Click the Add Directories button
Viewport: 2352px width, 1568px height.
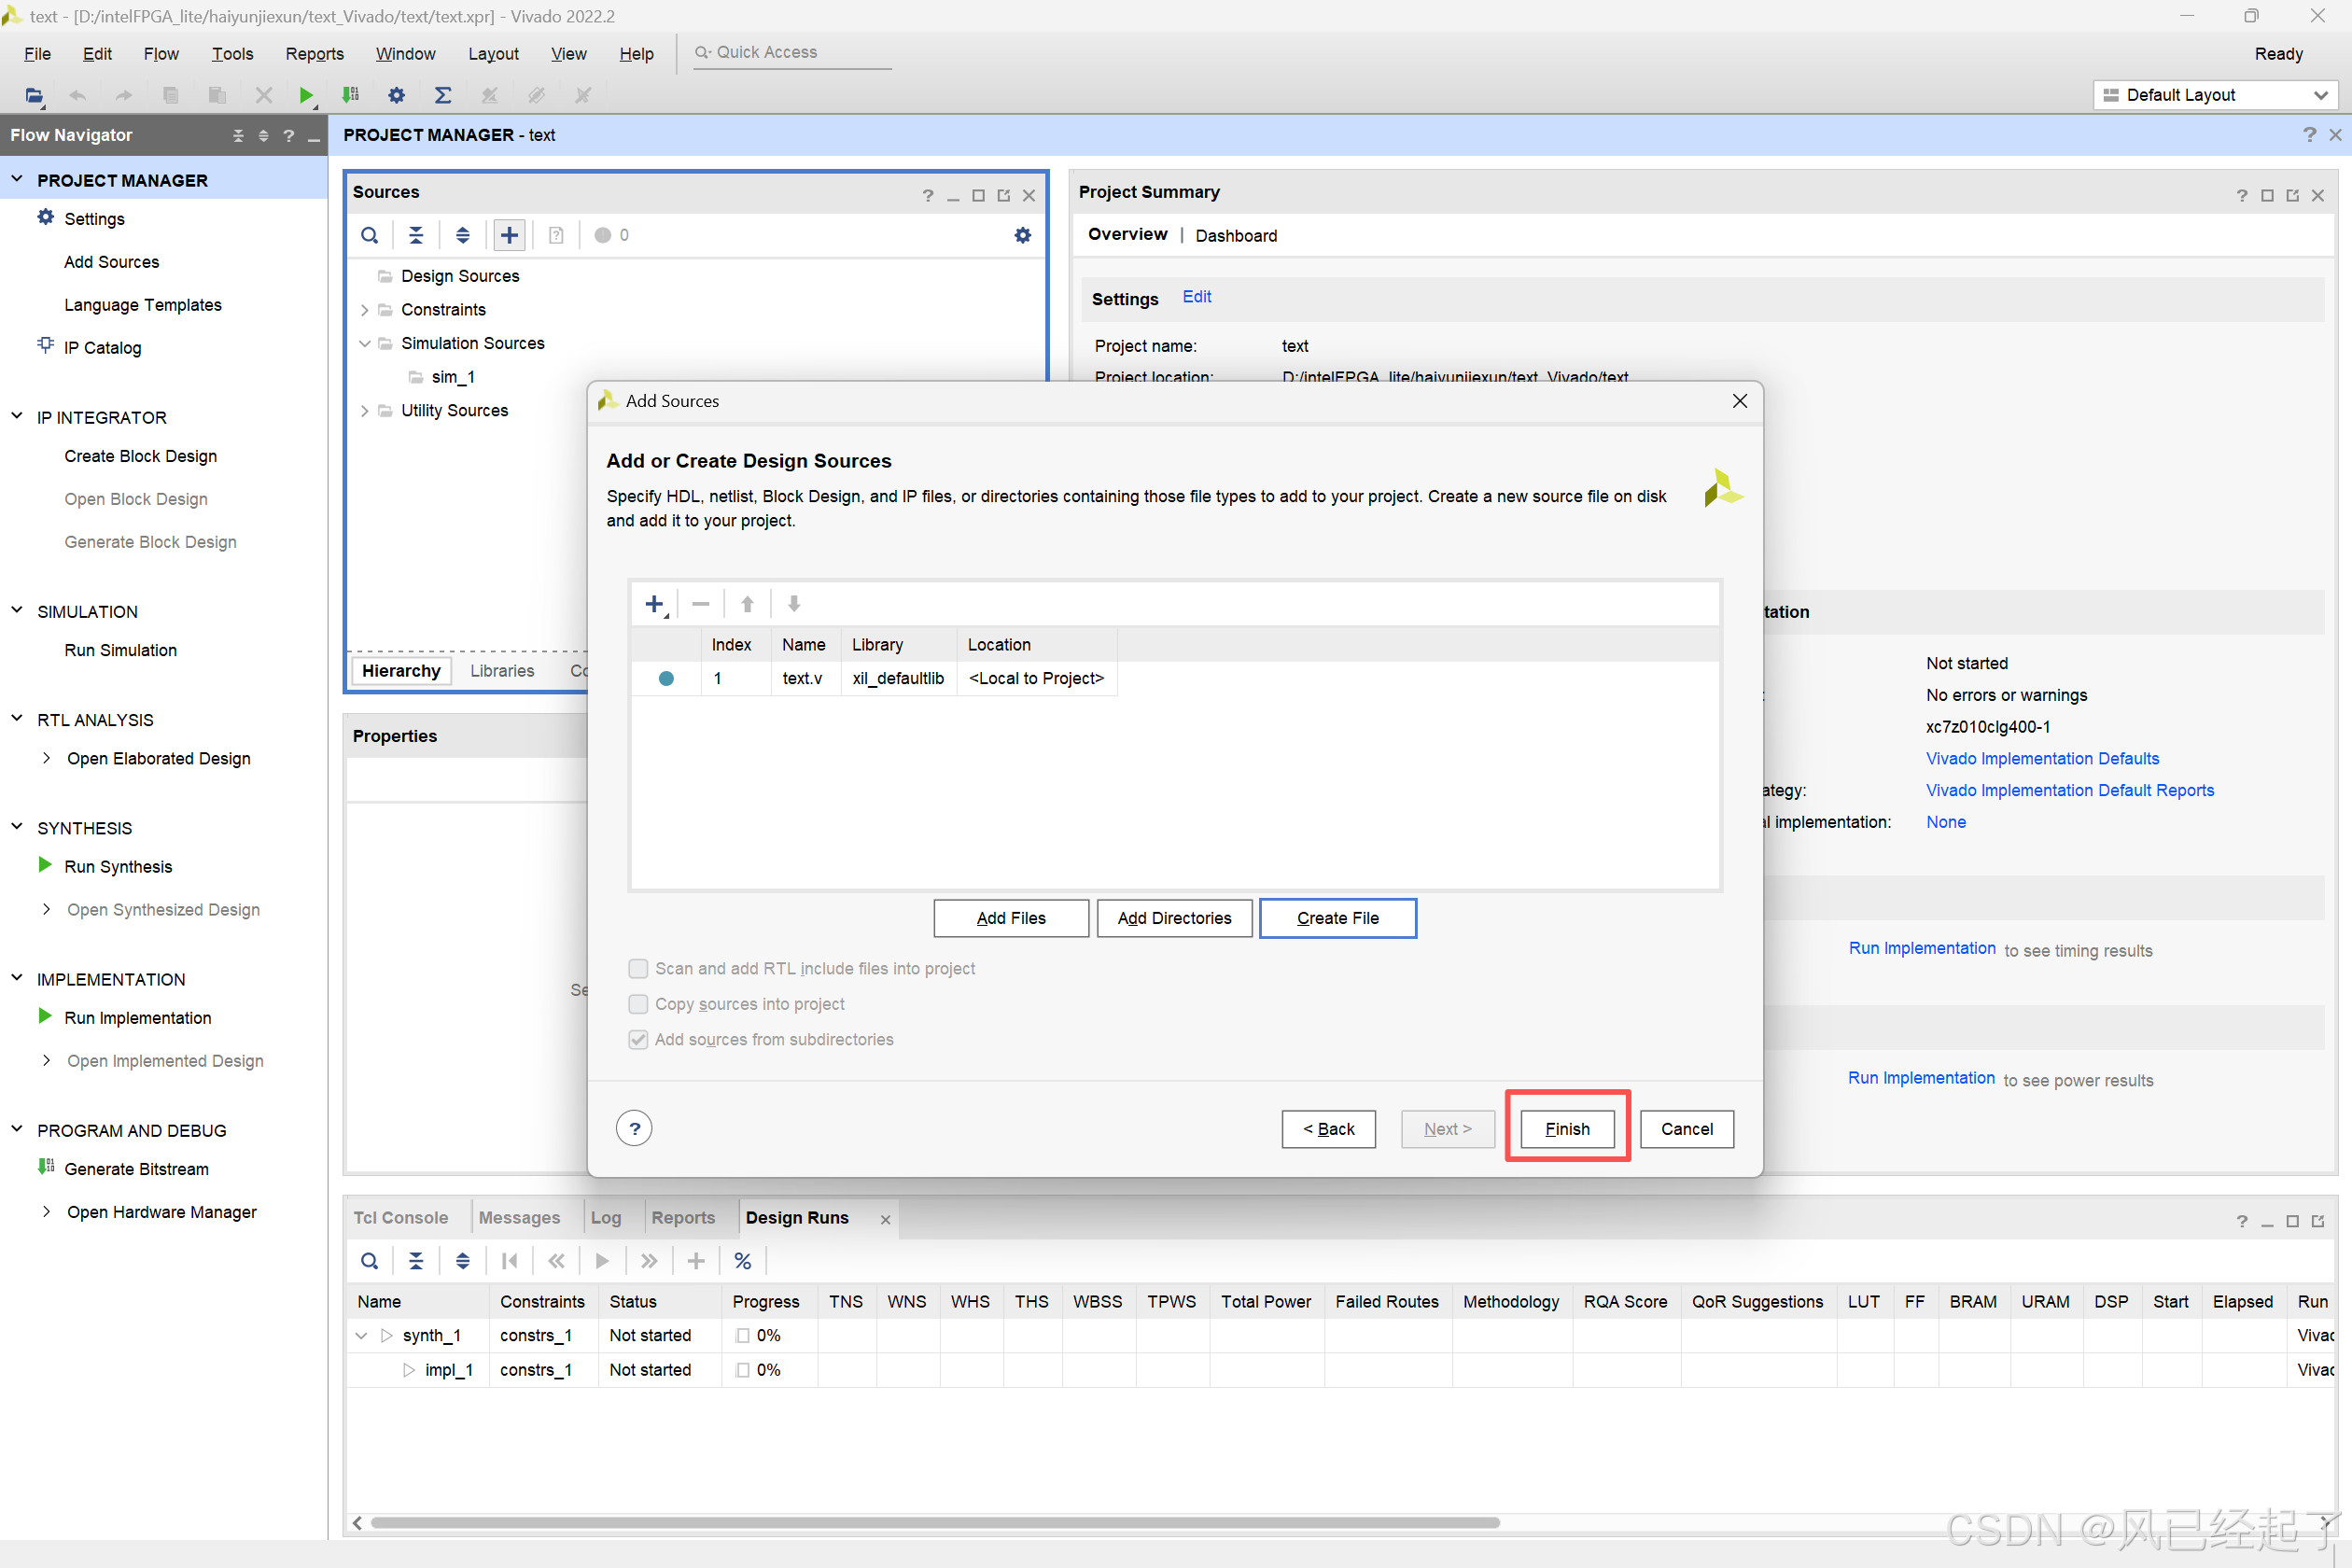point(1174,917)
